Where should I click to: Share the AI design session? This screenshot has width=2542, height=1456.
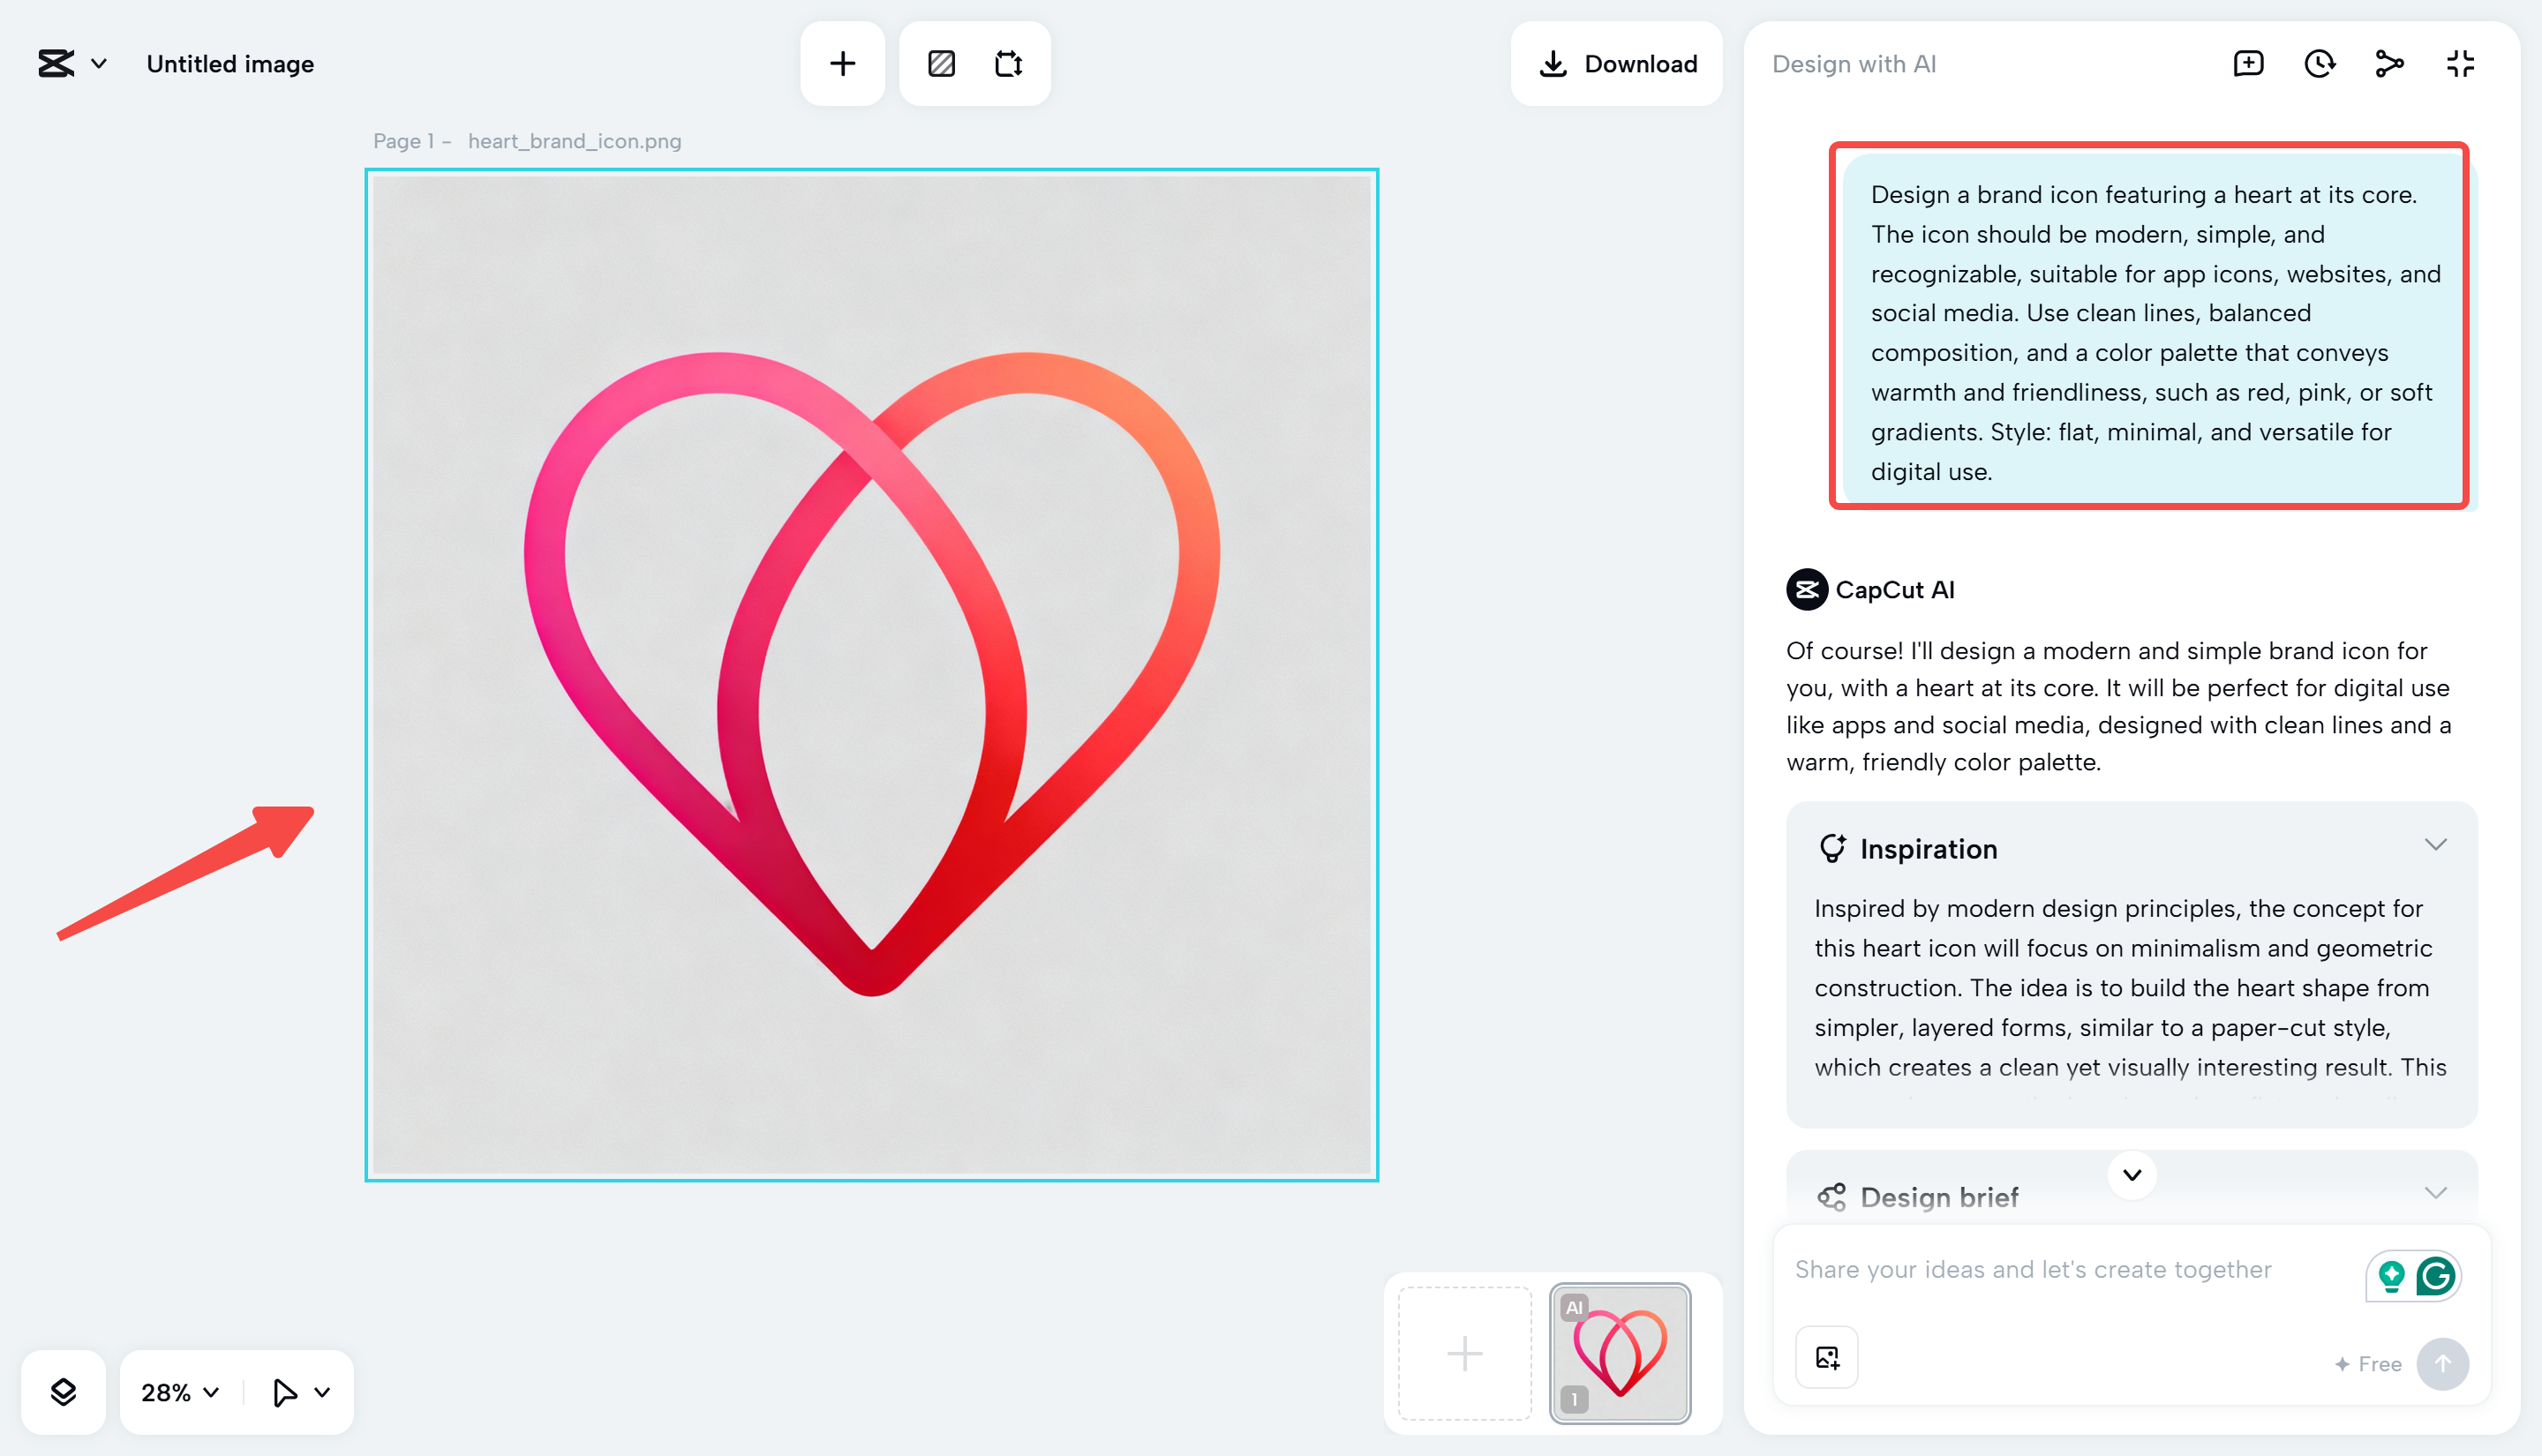click(2389, 63)
